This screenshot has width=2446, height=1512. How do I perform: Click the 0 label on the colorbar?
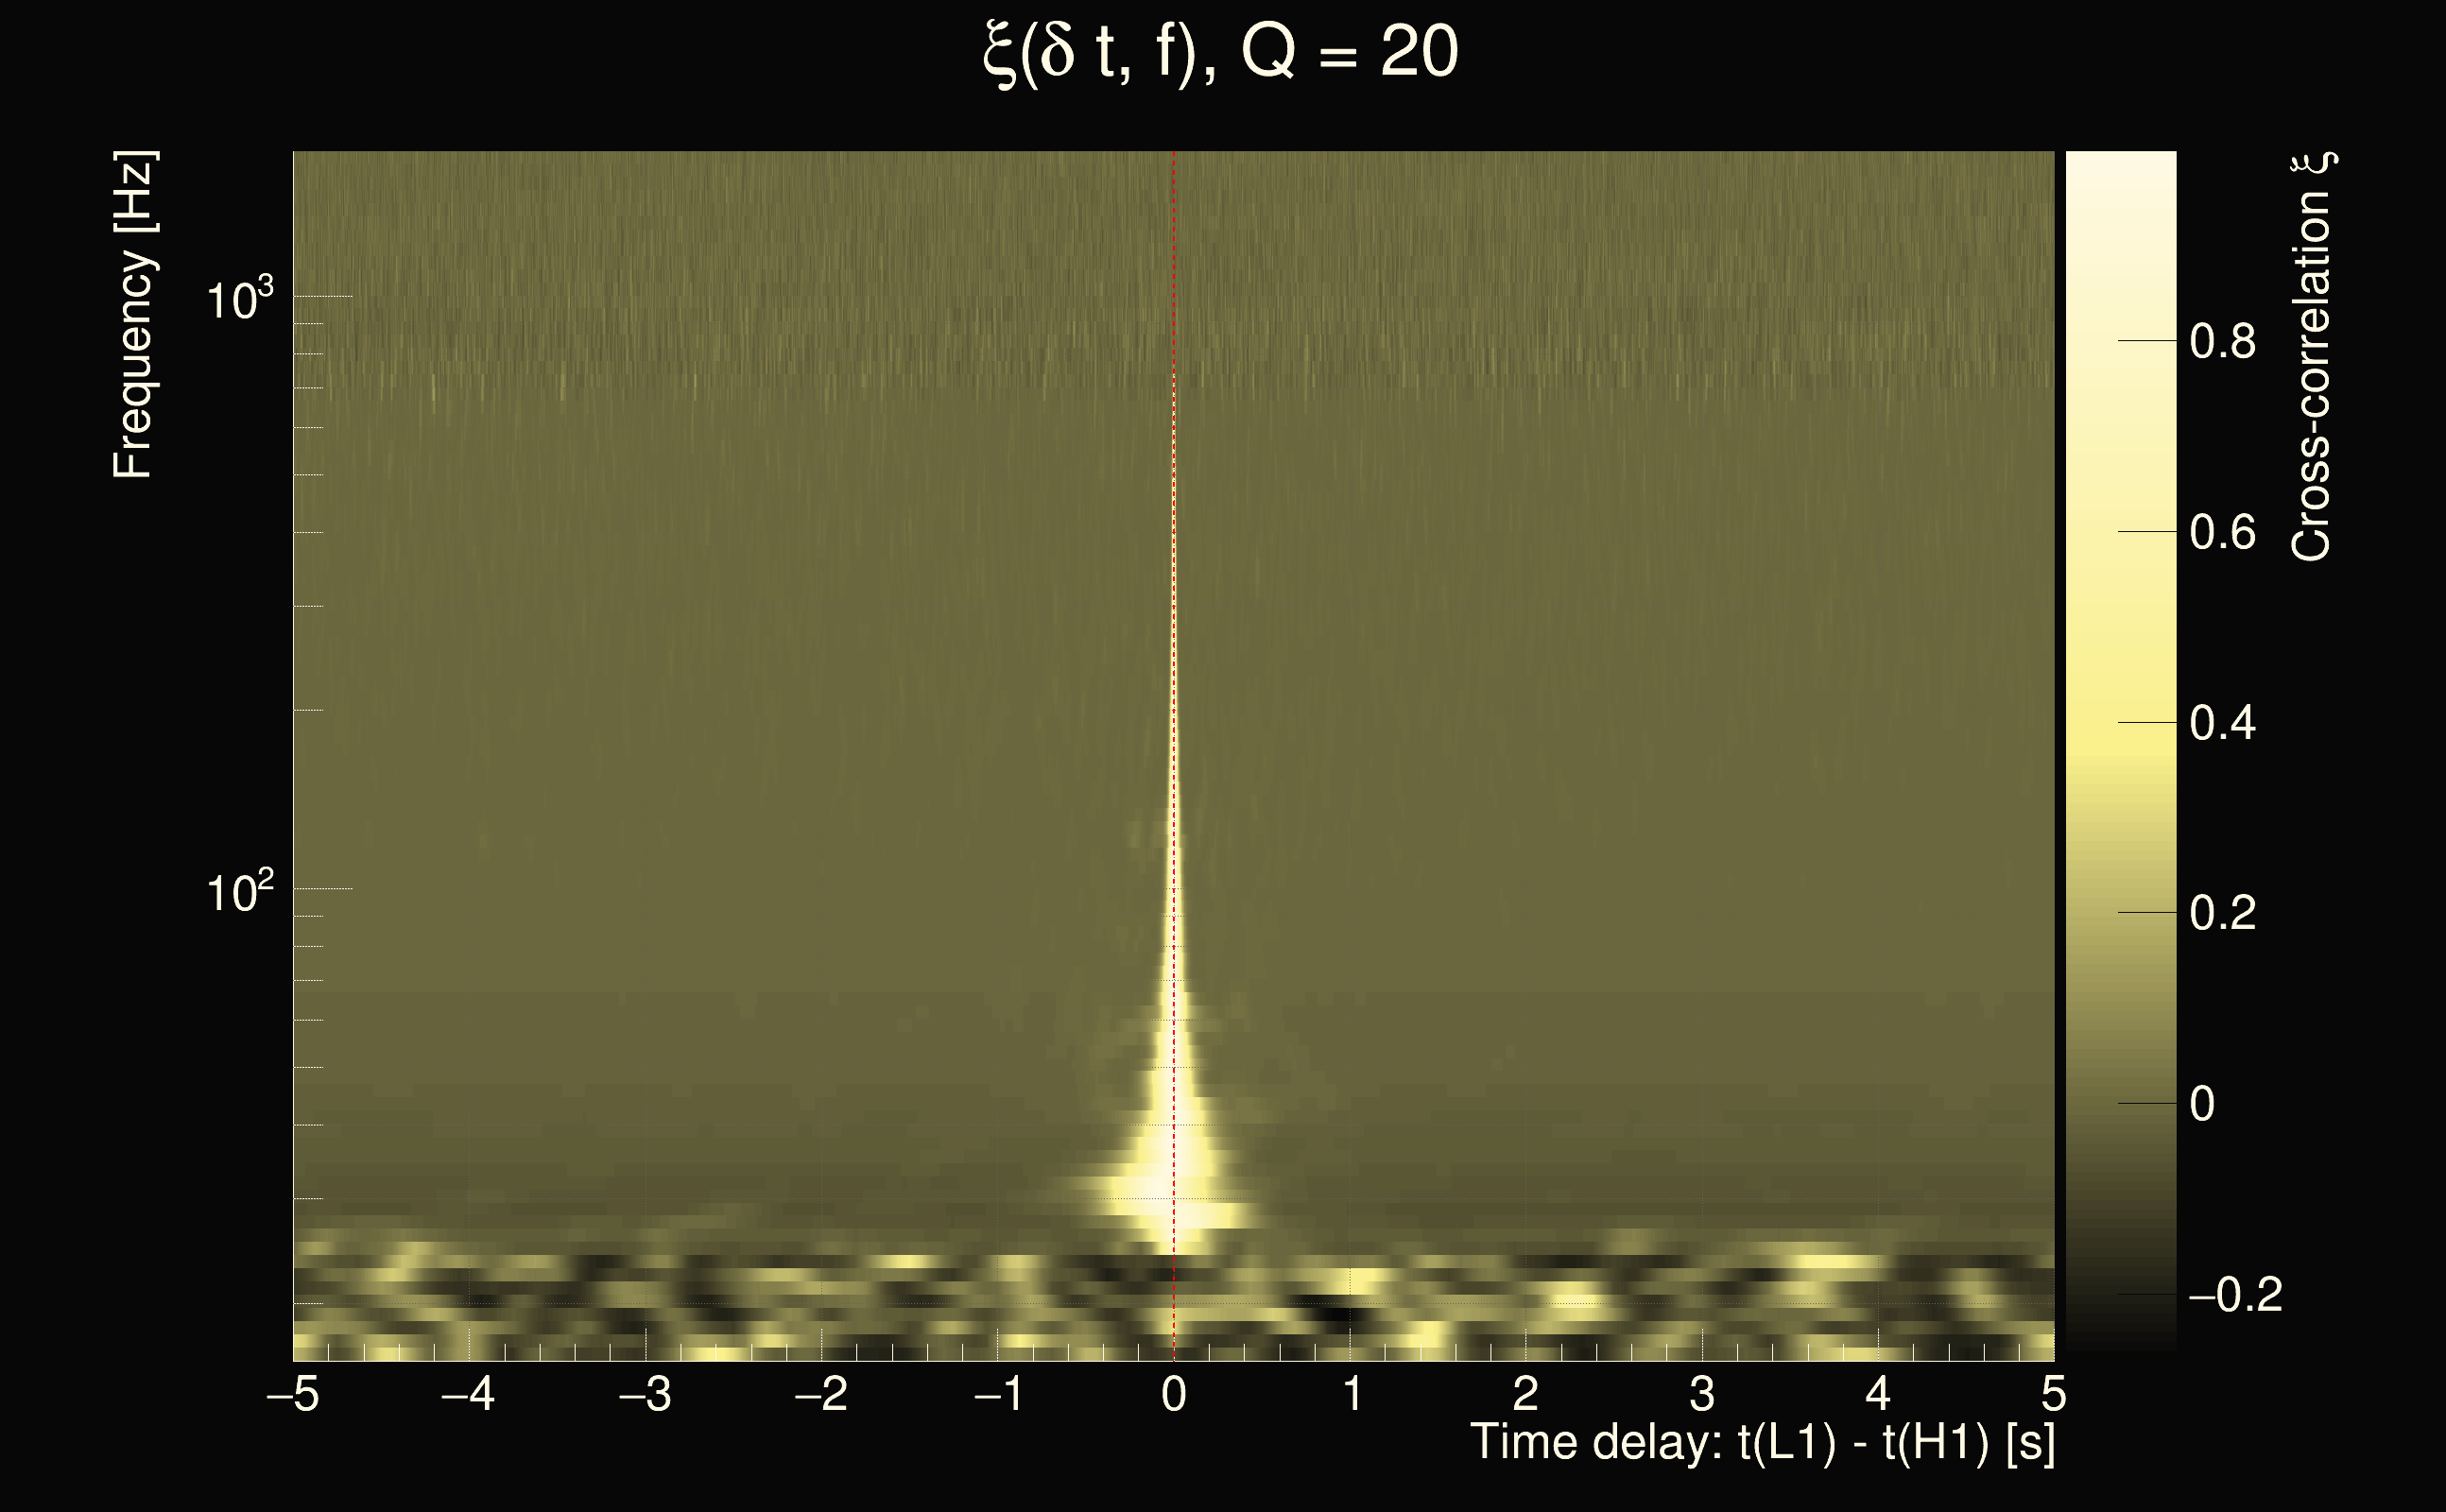[2202, 1104]
